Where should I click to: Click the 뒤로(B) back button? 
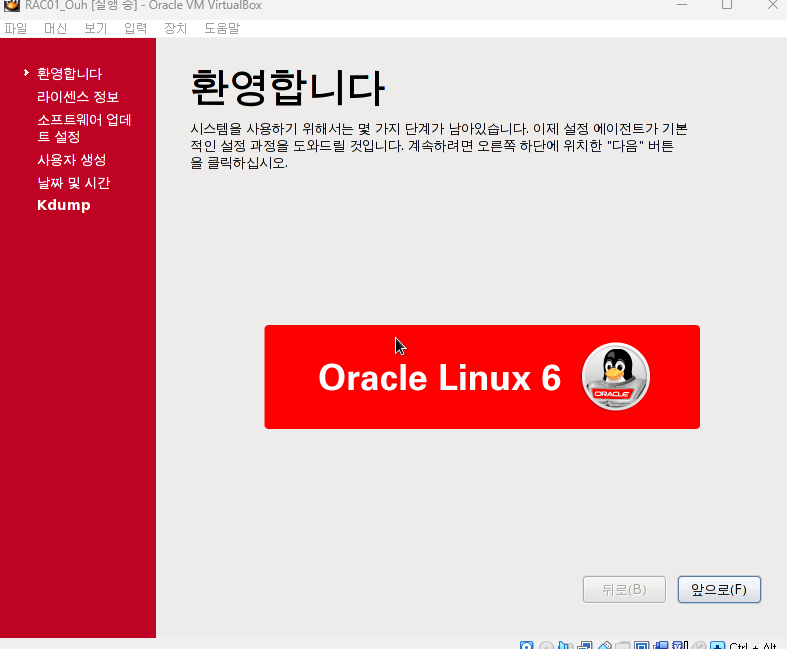tap(624, 589)
